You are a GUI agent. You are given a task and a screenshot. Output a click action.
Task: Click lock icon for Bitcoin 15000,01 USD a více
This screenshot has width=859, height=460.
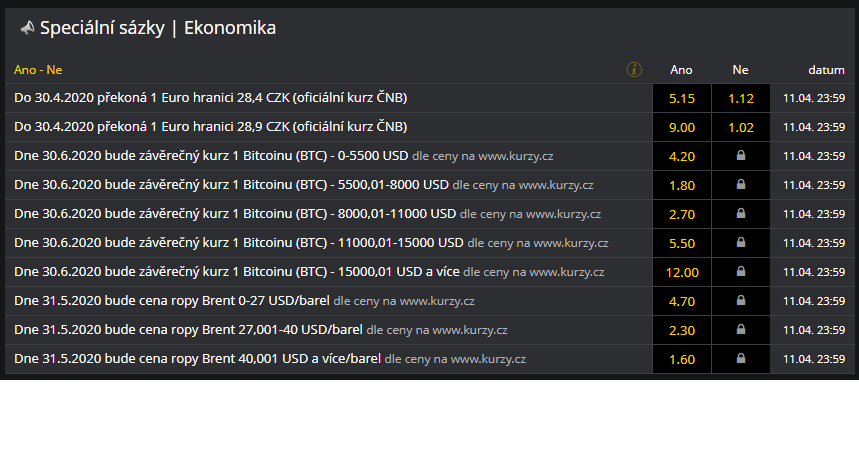click(741, 272)
